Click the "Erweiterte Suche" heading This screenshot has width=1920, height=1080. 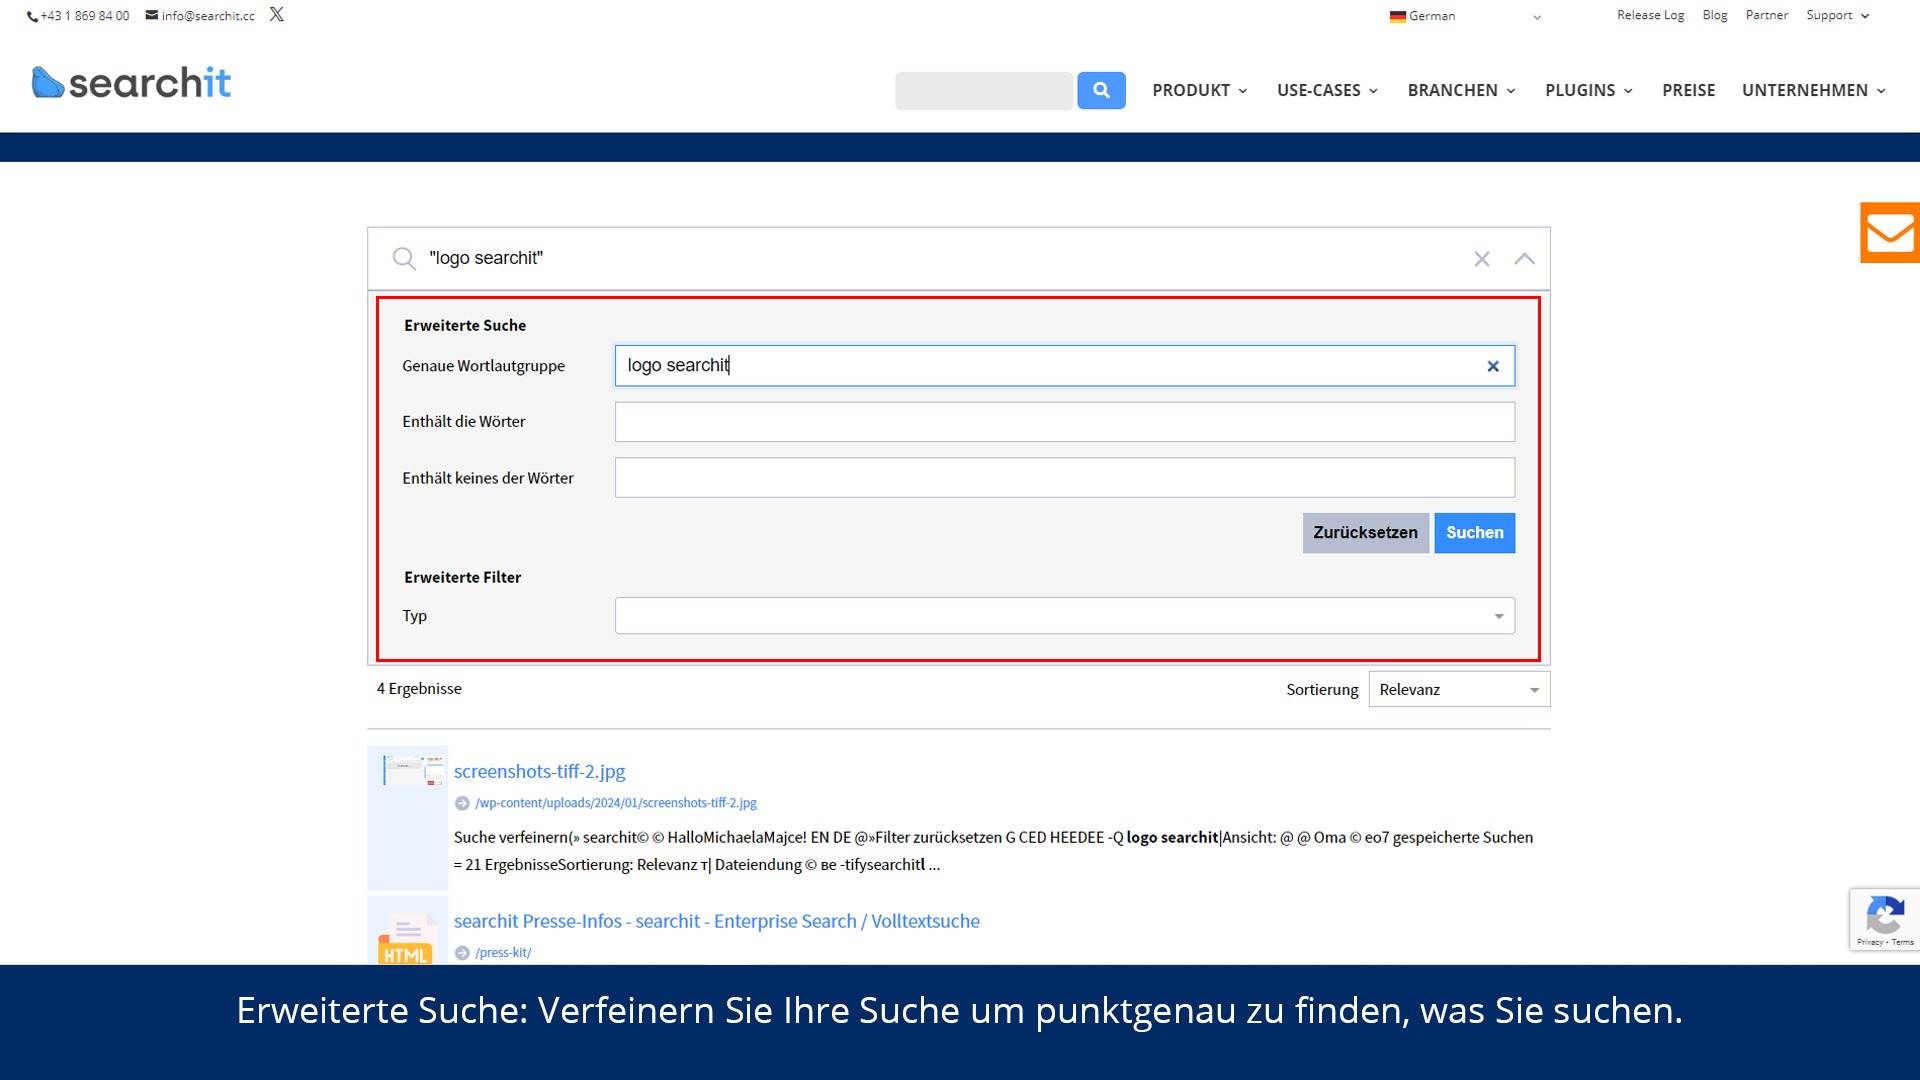click(465, 325)
